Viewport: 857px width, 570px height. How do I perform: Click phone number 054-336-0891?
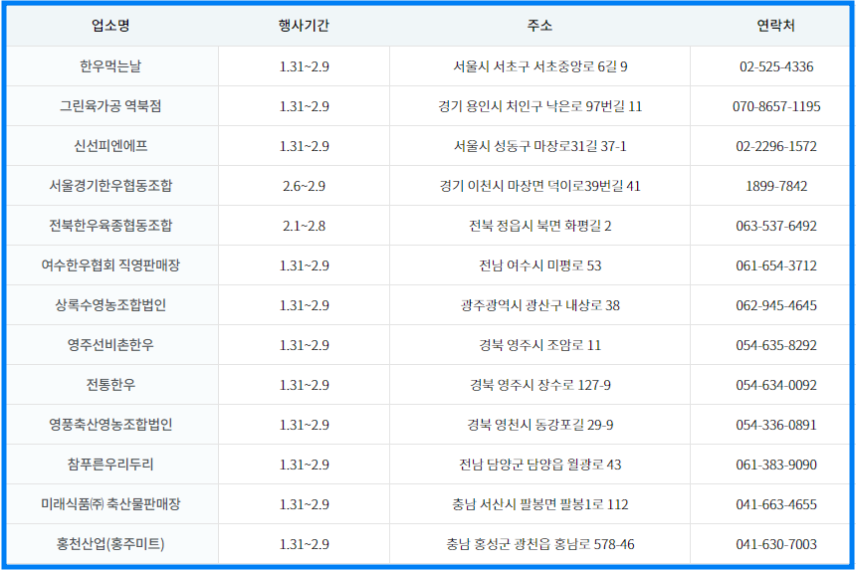tap(776, 425)
